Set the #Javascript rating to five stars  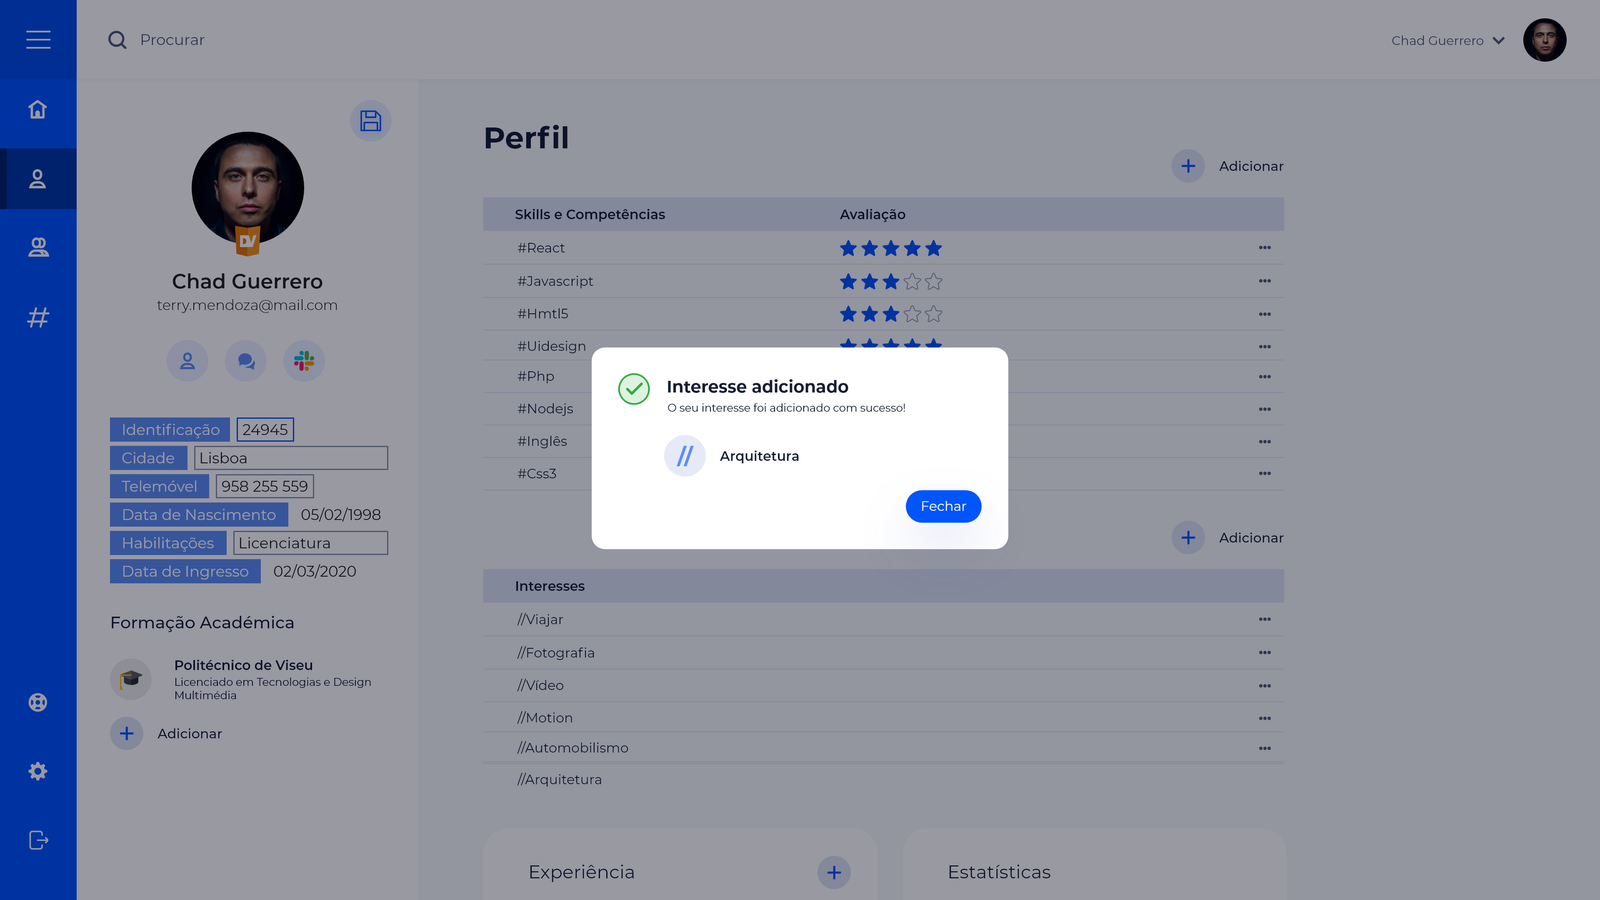tap(933, 282)
